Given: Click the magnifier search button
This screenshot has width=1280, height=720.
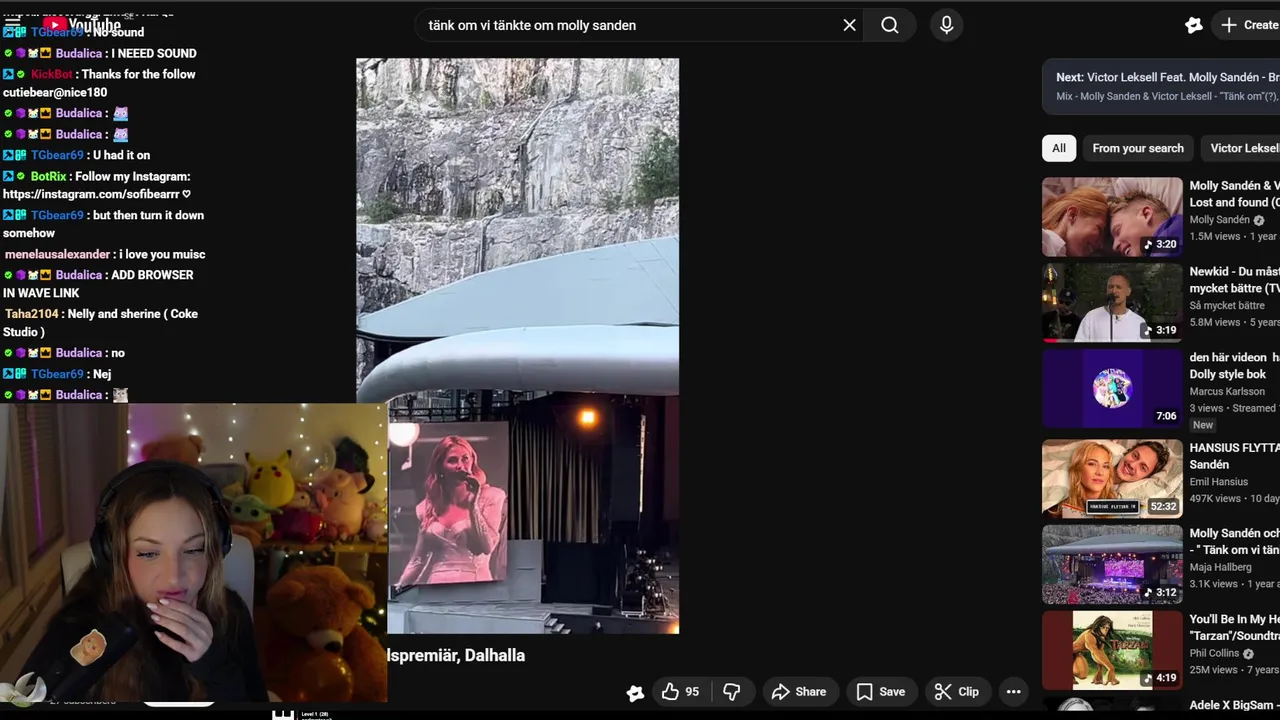Looking at the screenshot, I should pyautogui.click(x=890, y=25).
